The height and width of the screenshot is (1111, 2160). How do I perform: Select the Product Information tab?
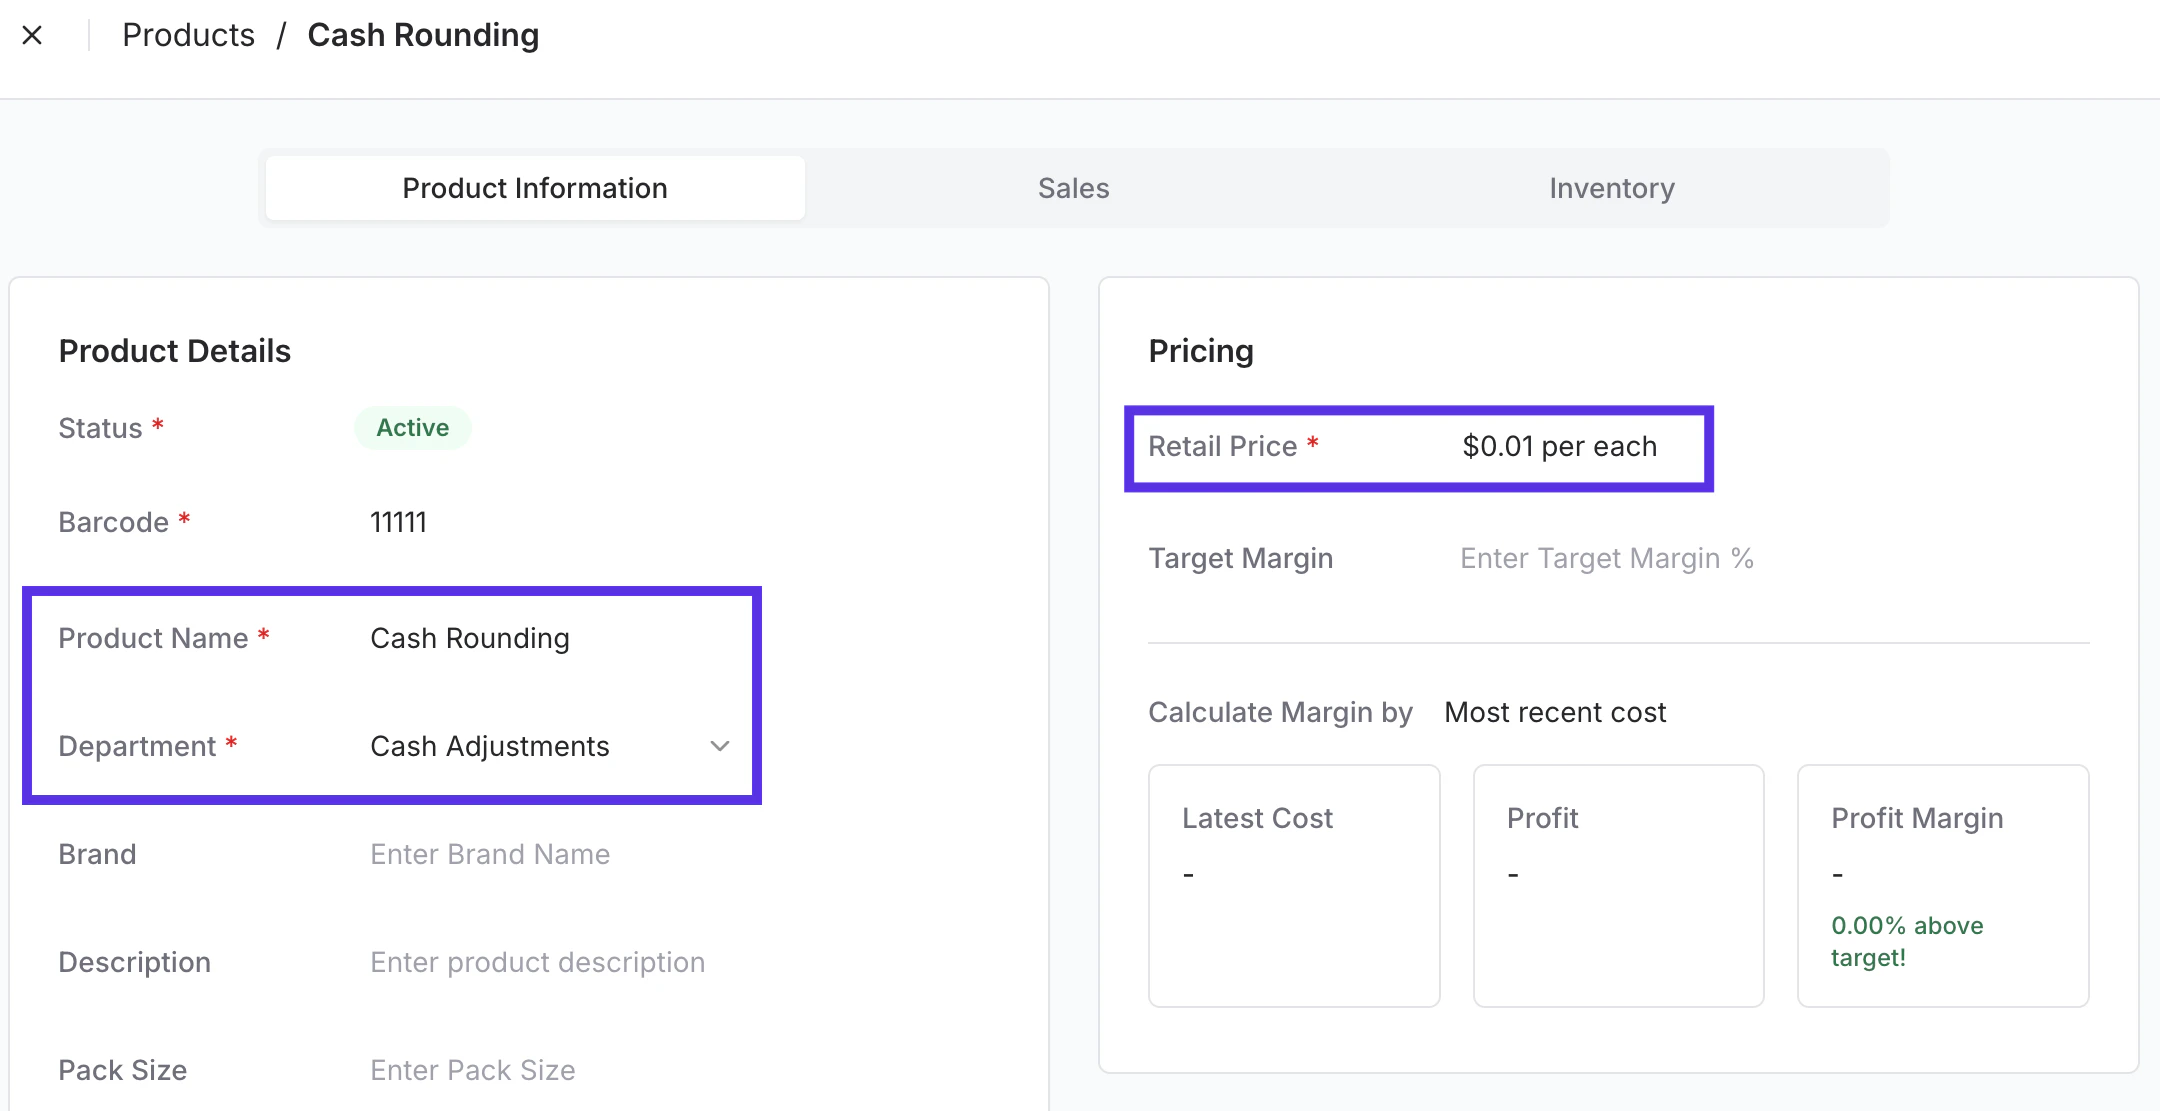point(535,188)
